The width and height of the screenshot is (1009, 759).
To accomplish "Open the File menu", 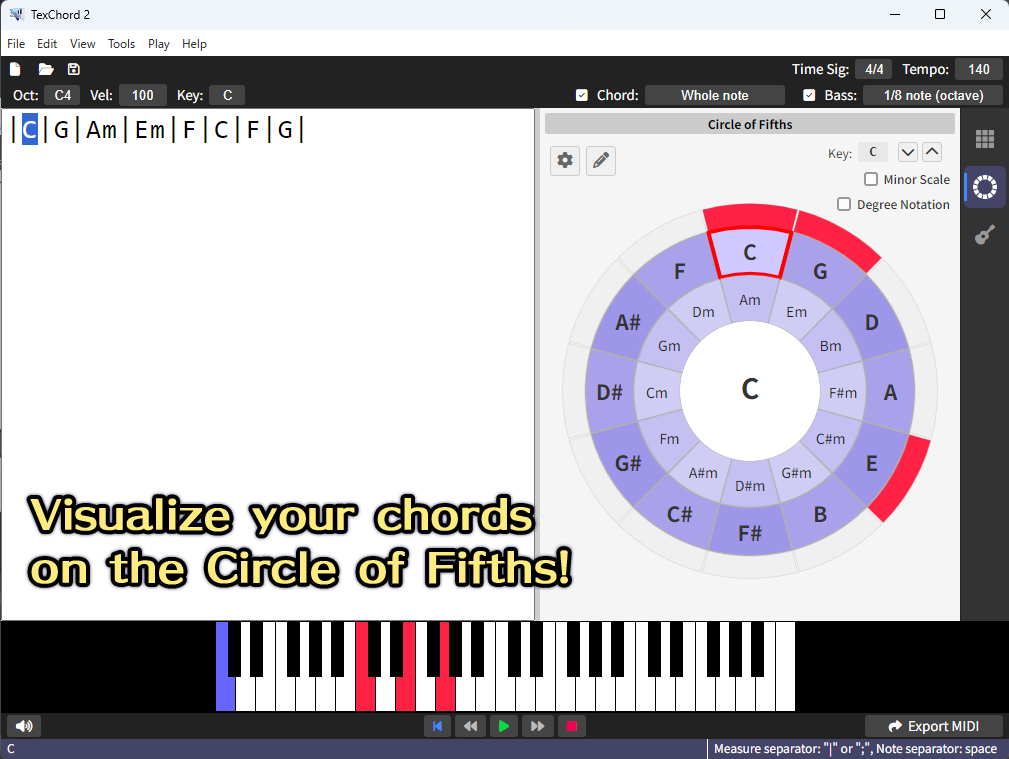I will point(16,44).
